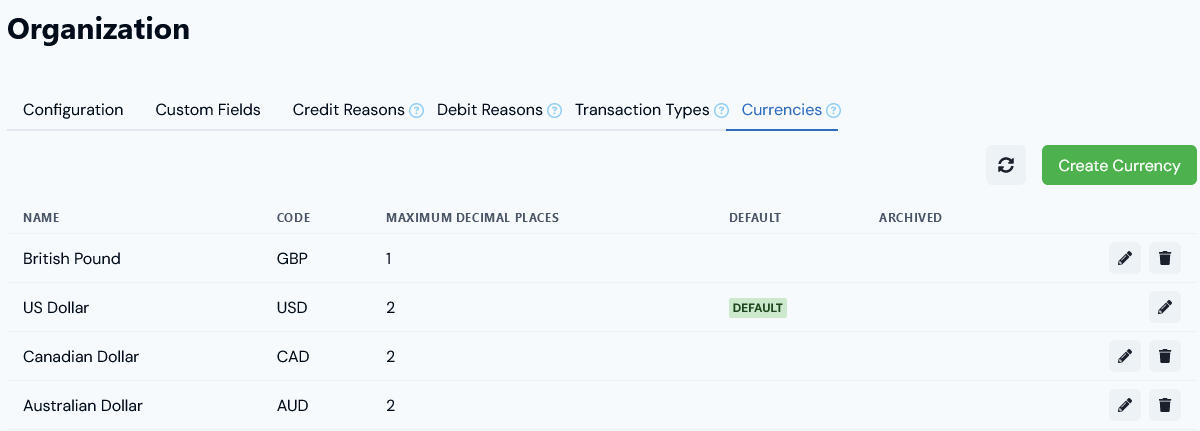This screenshot has height=431, width=1200.
Task: Edit the British Pound currency
Action: (x=1125, y=258)
